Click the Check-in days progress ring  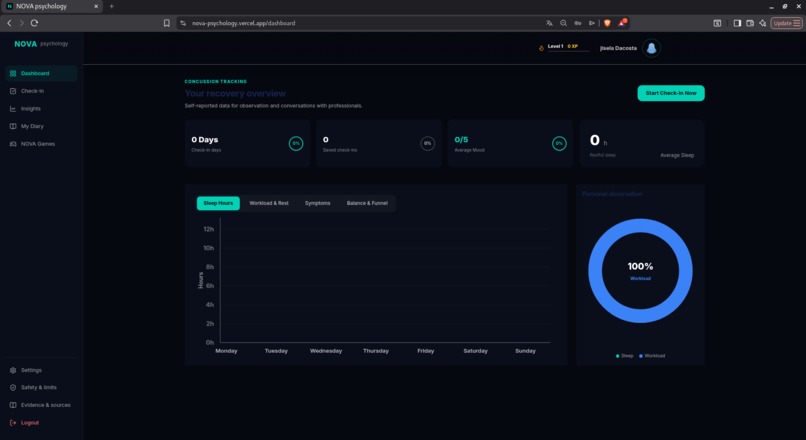point(296,143)
